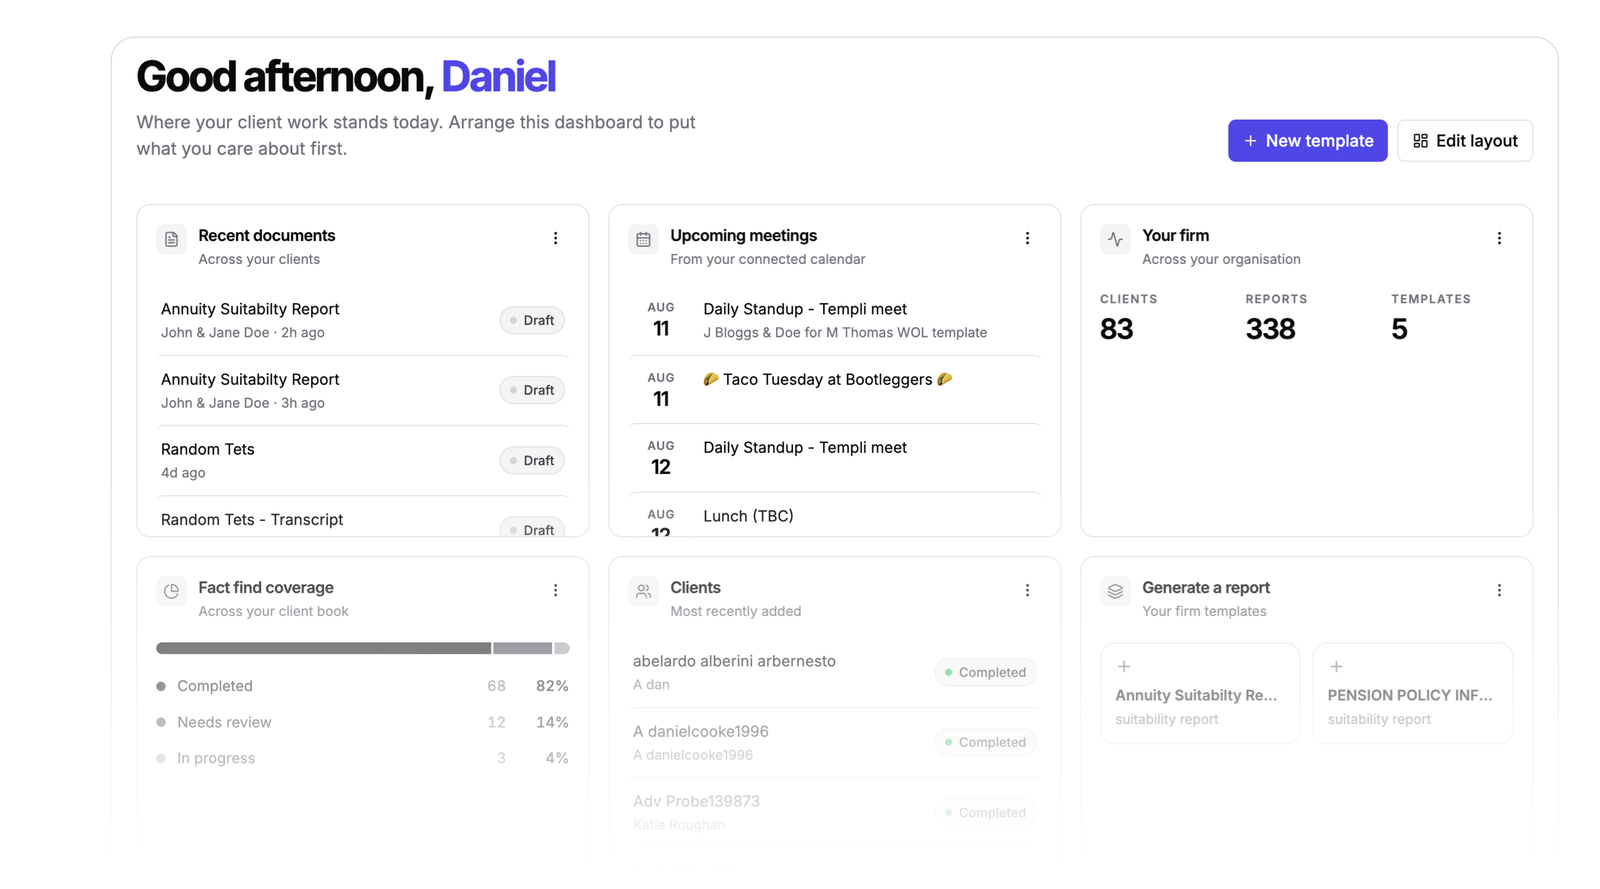Viewport: 1600px width, 889px height.
Task: Click the Edit layout button
Action: click(x=1464, y=141)
